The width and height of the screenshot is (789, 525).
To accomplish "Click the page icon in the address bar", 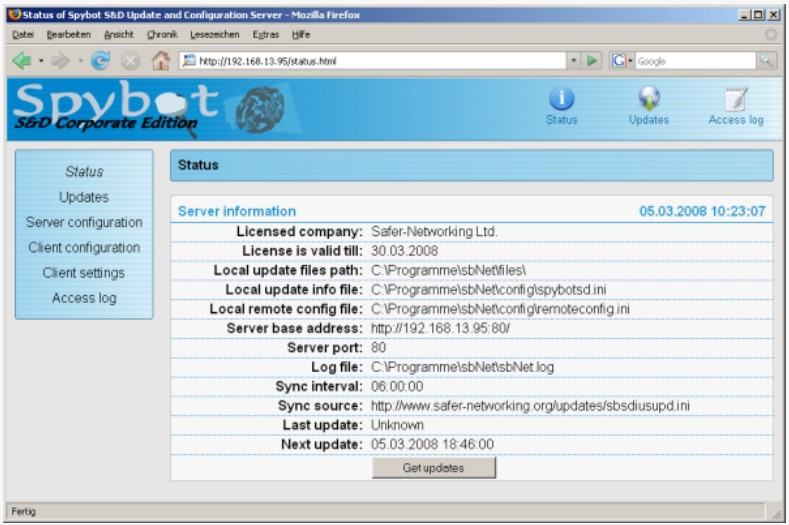I will click(x=189, y=61).
